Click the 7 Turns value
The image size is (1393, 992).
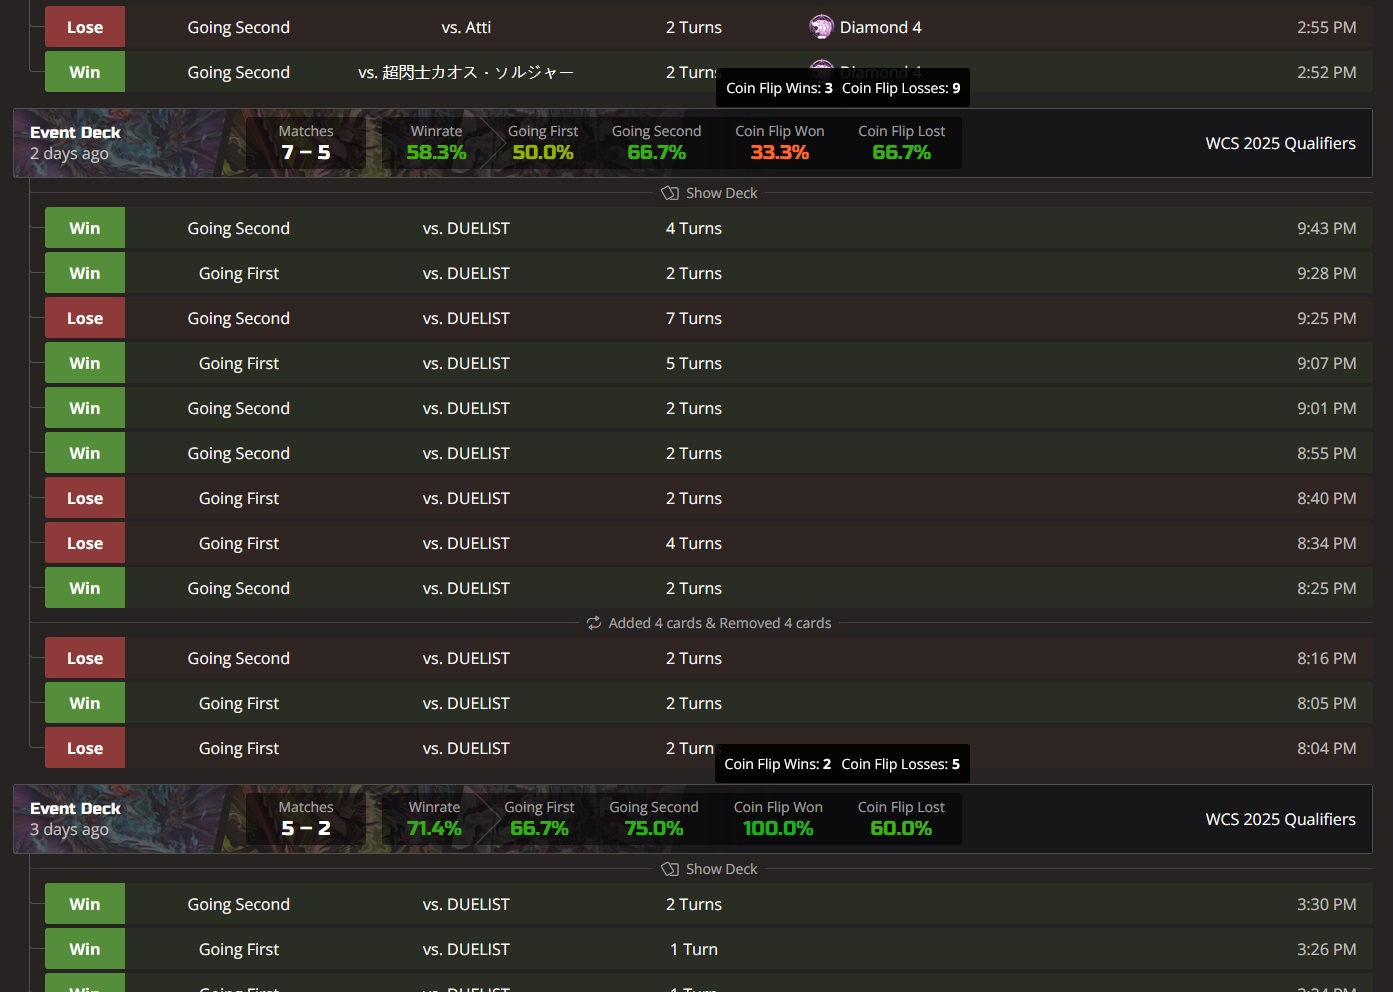point(694,318)
